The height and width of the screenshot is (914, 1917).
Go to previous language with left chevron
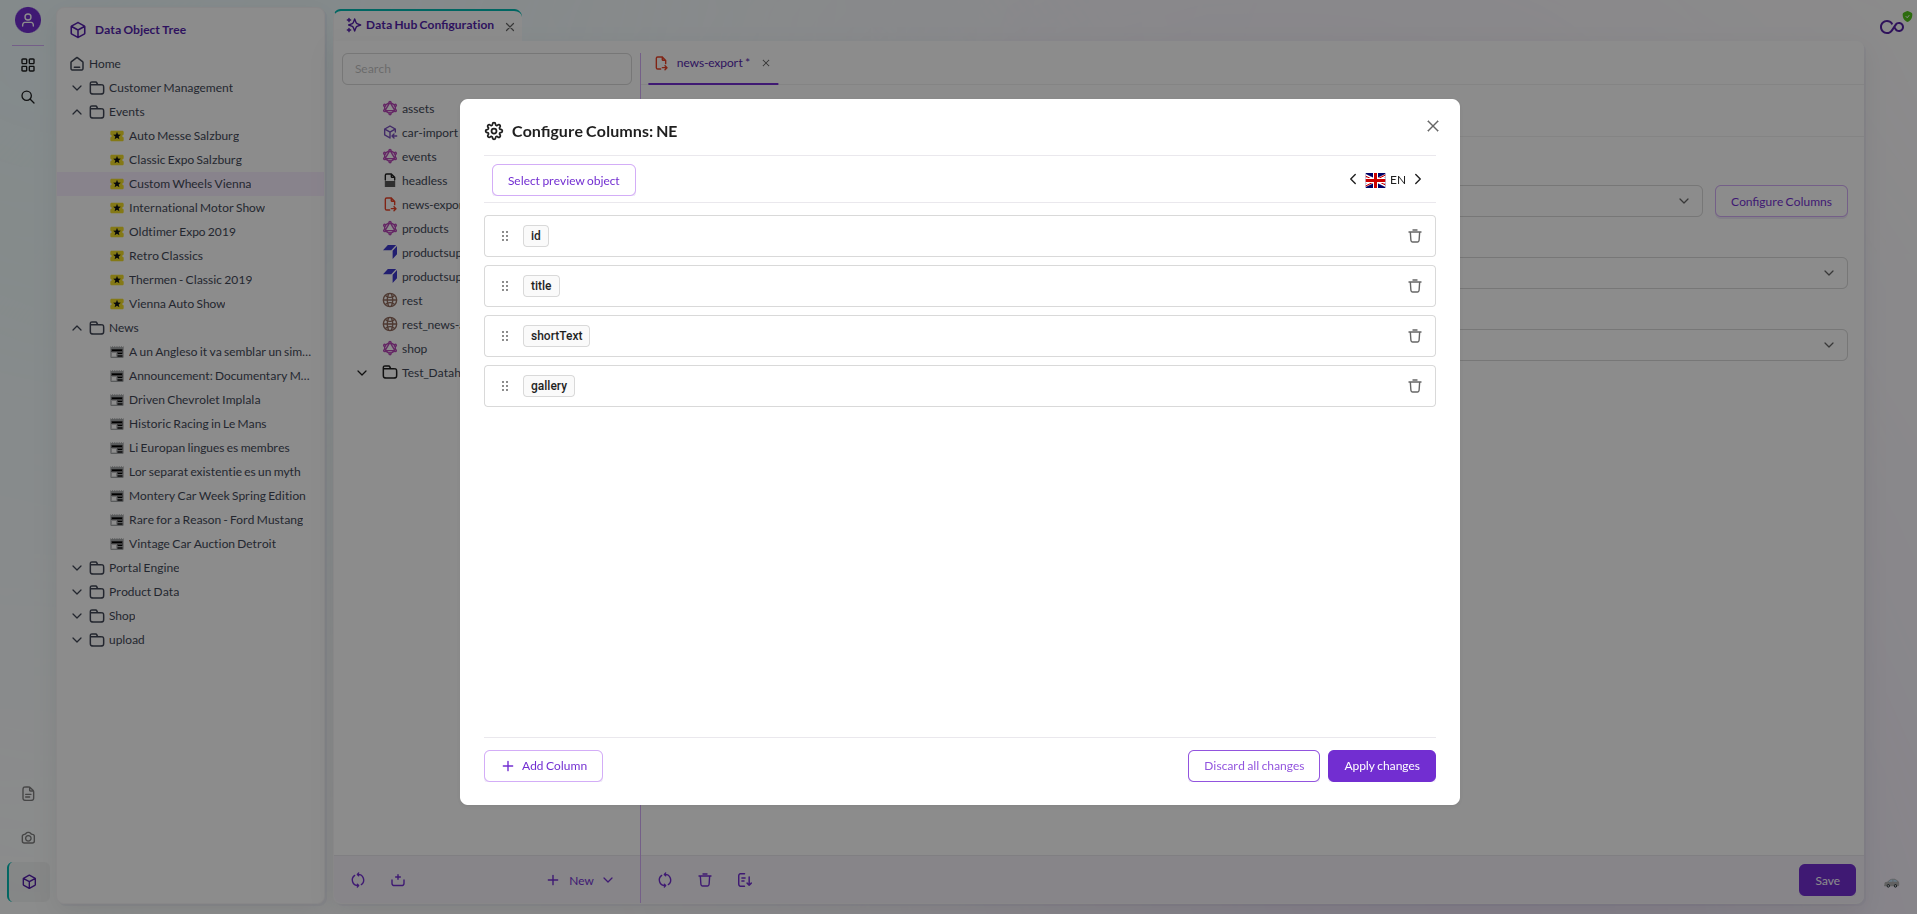[x=1353, y=180]
